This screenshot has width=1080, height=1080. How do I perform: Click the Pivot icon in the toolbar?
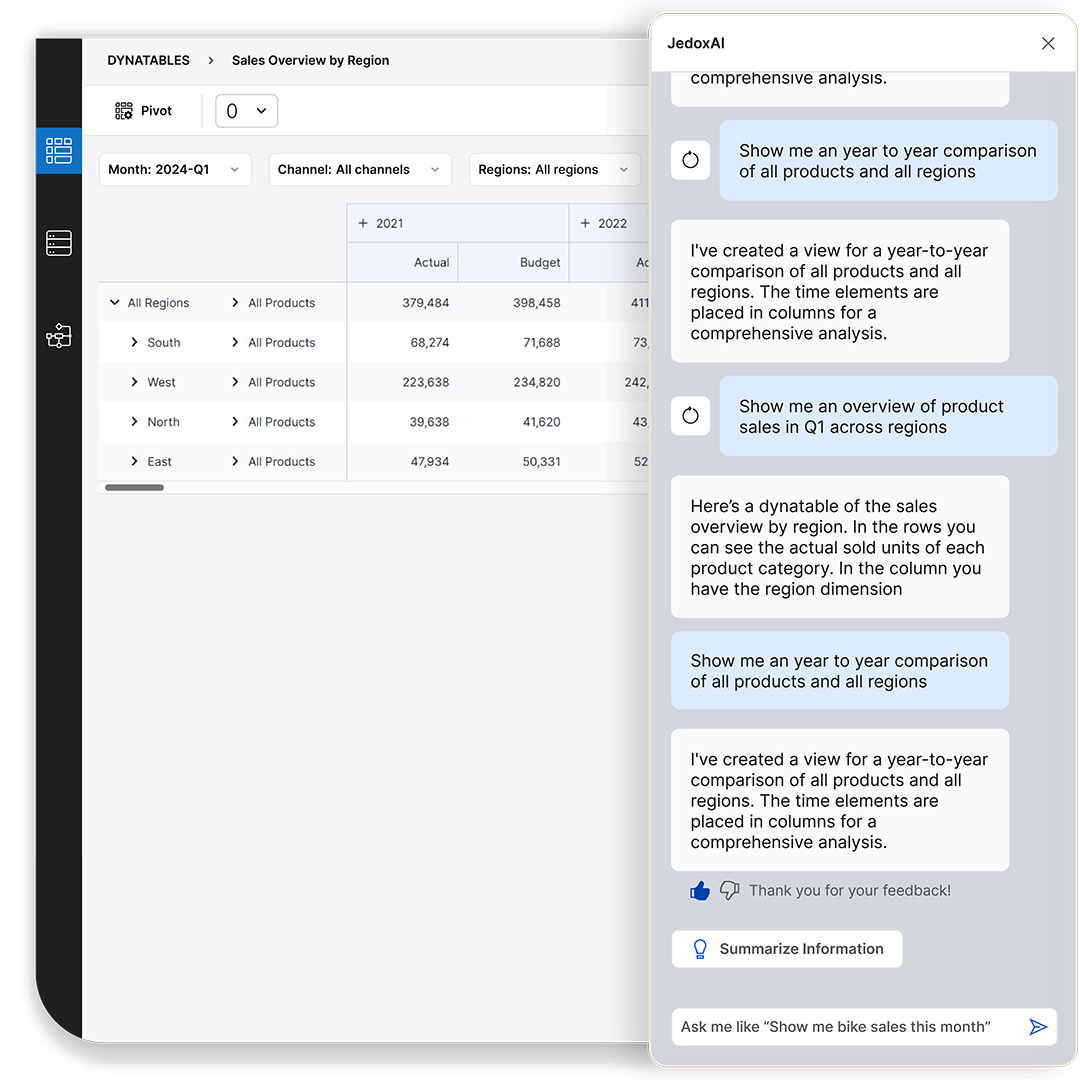123,110
